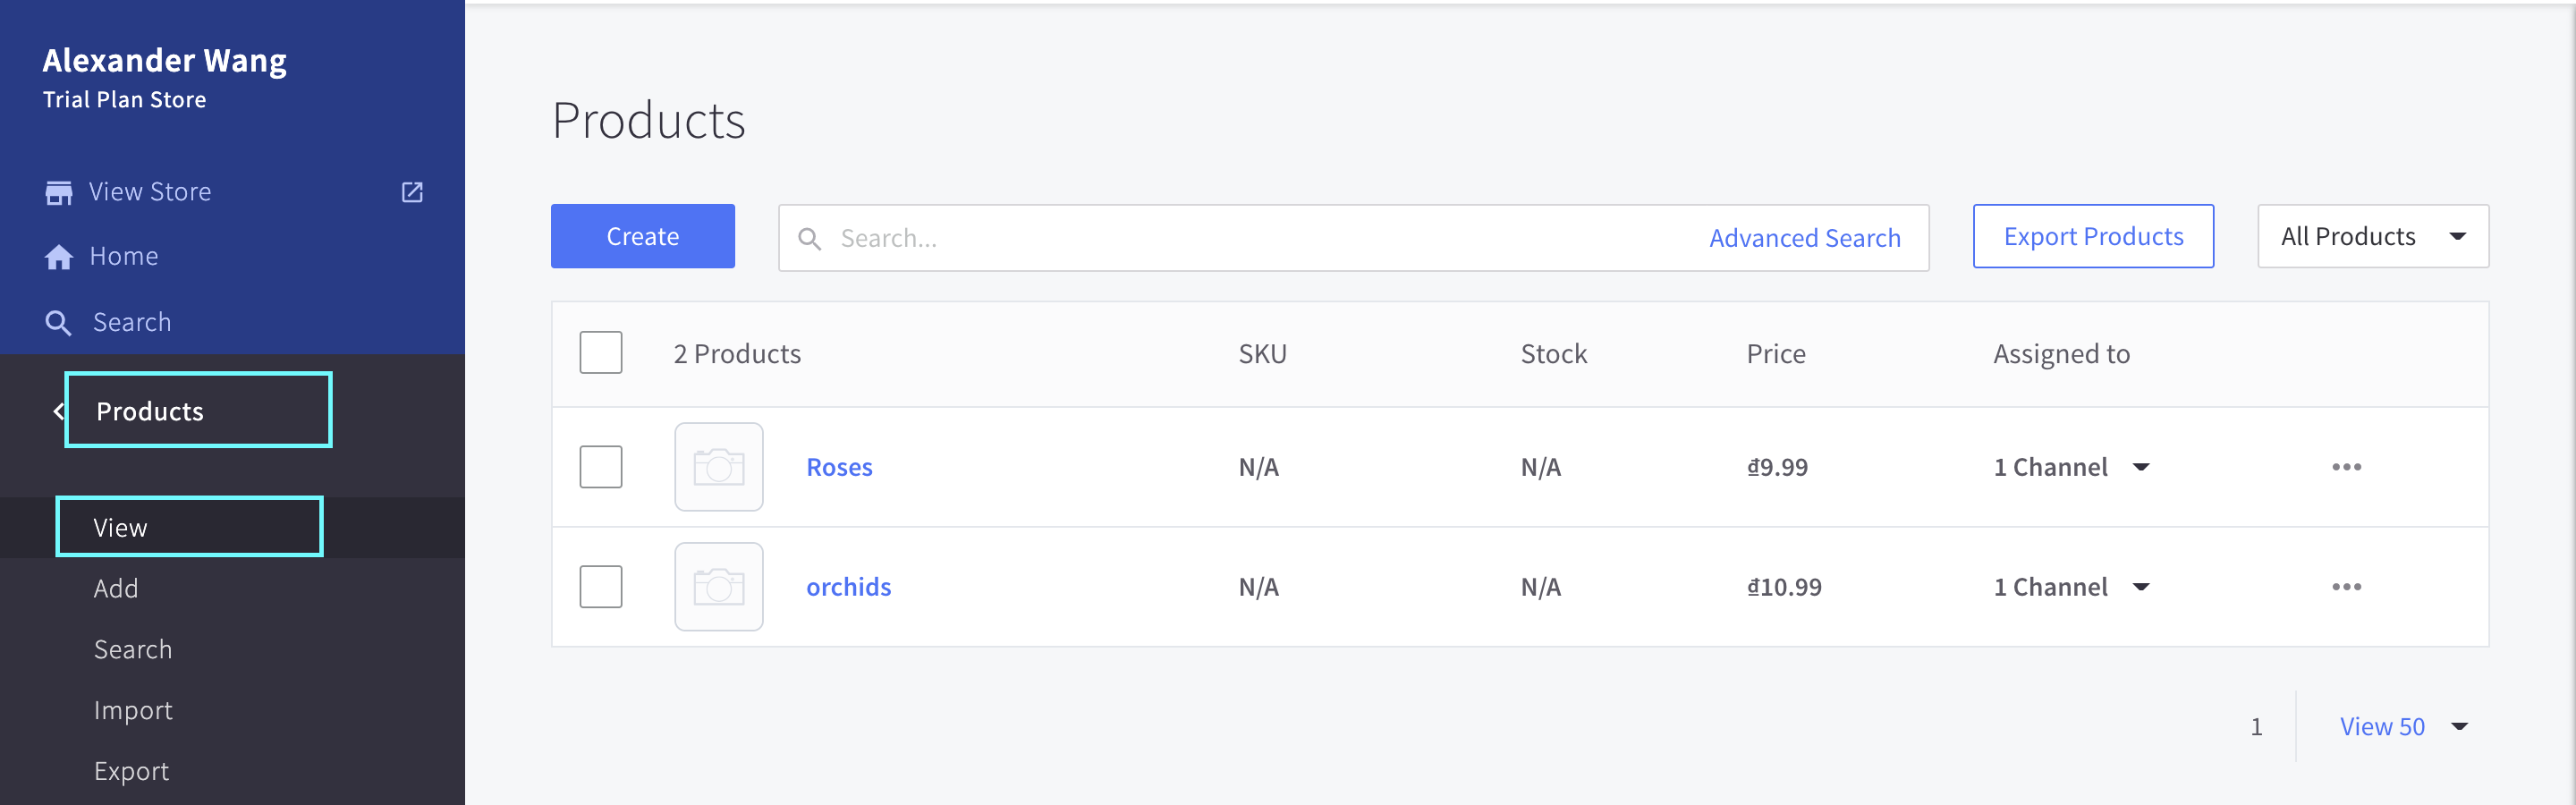This screenshot has height=805, width=2576.
Task: Click the Roses product image placeholder
Action: click(x=719, y=467)
